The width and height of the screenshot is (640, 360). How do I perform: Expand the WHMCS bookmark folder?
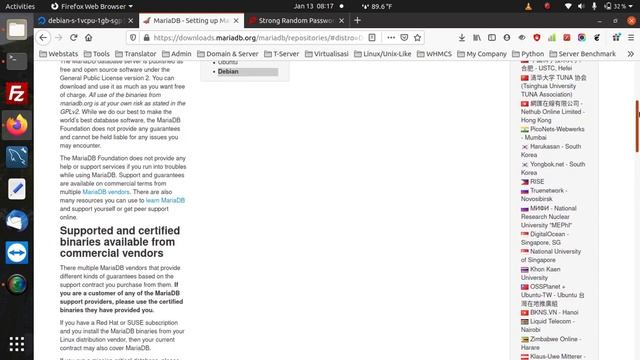(434, 53)
